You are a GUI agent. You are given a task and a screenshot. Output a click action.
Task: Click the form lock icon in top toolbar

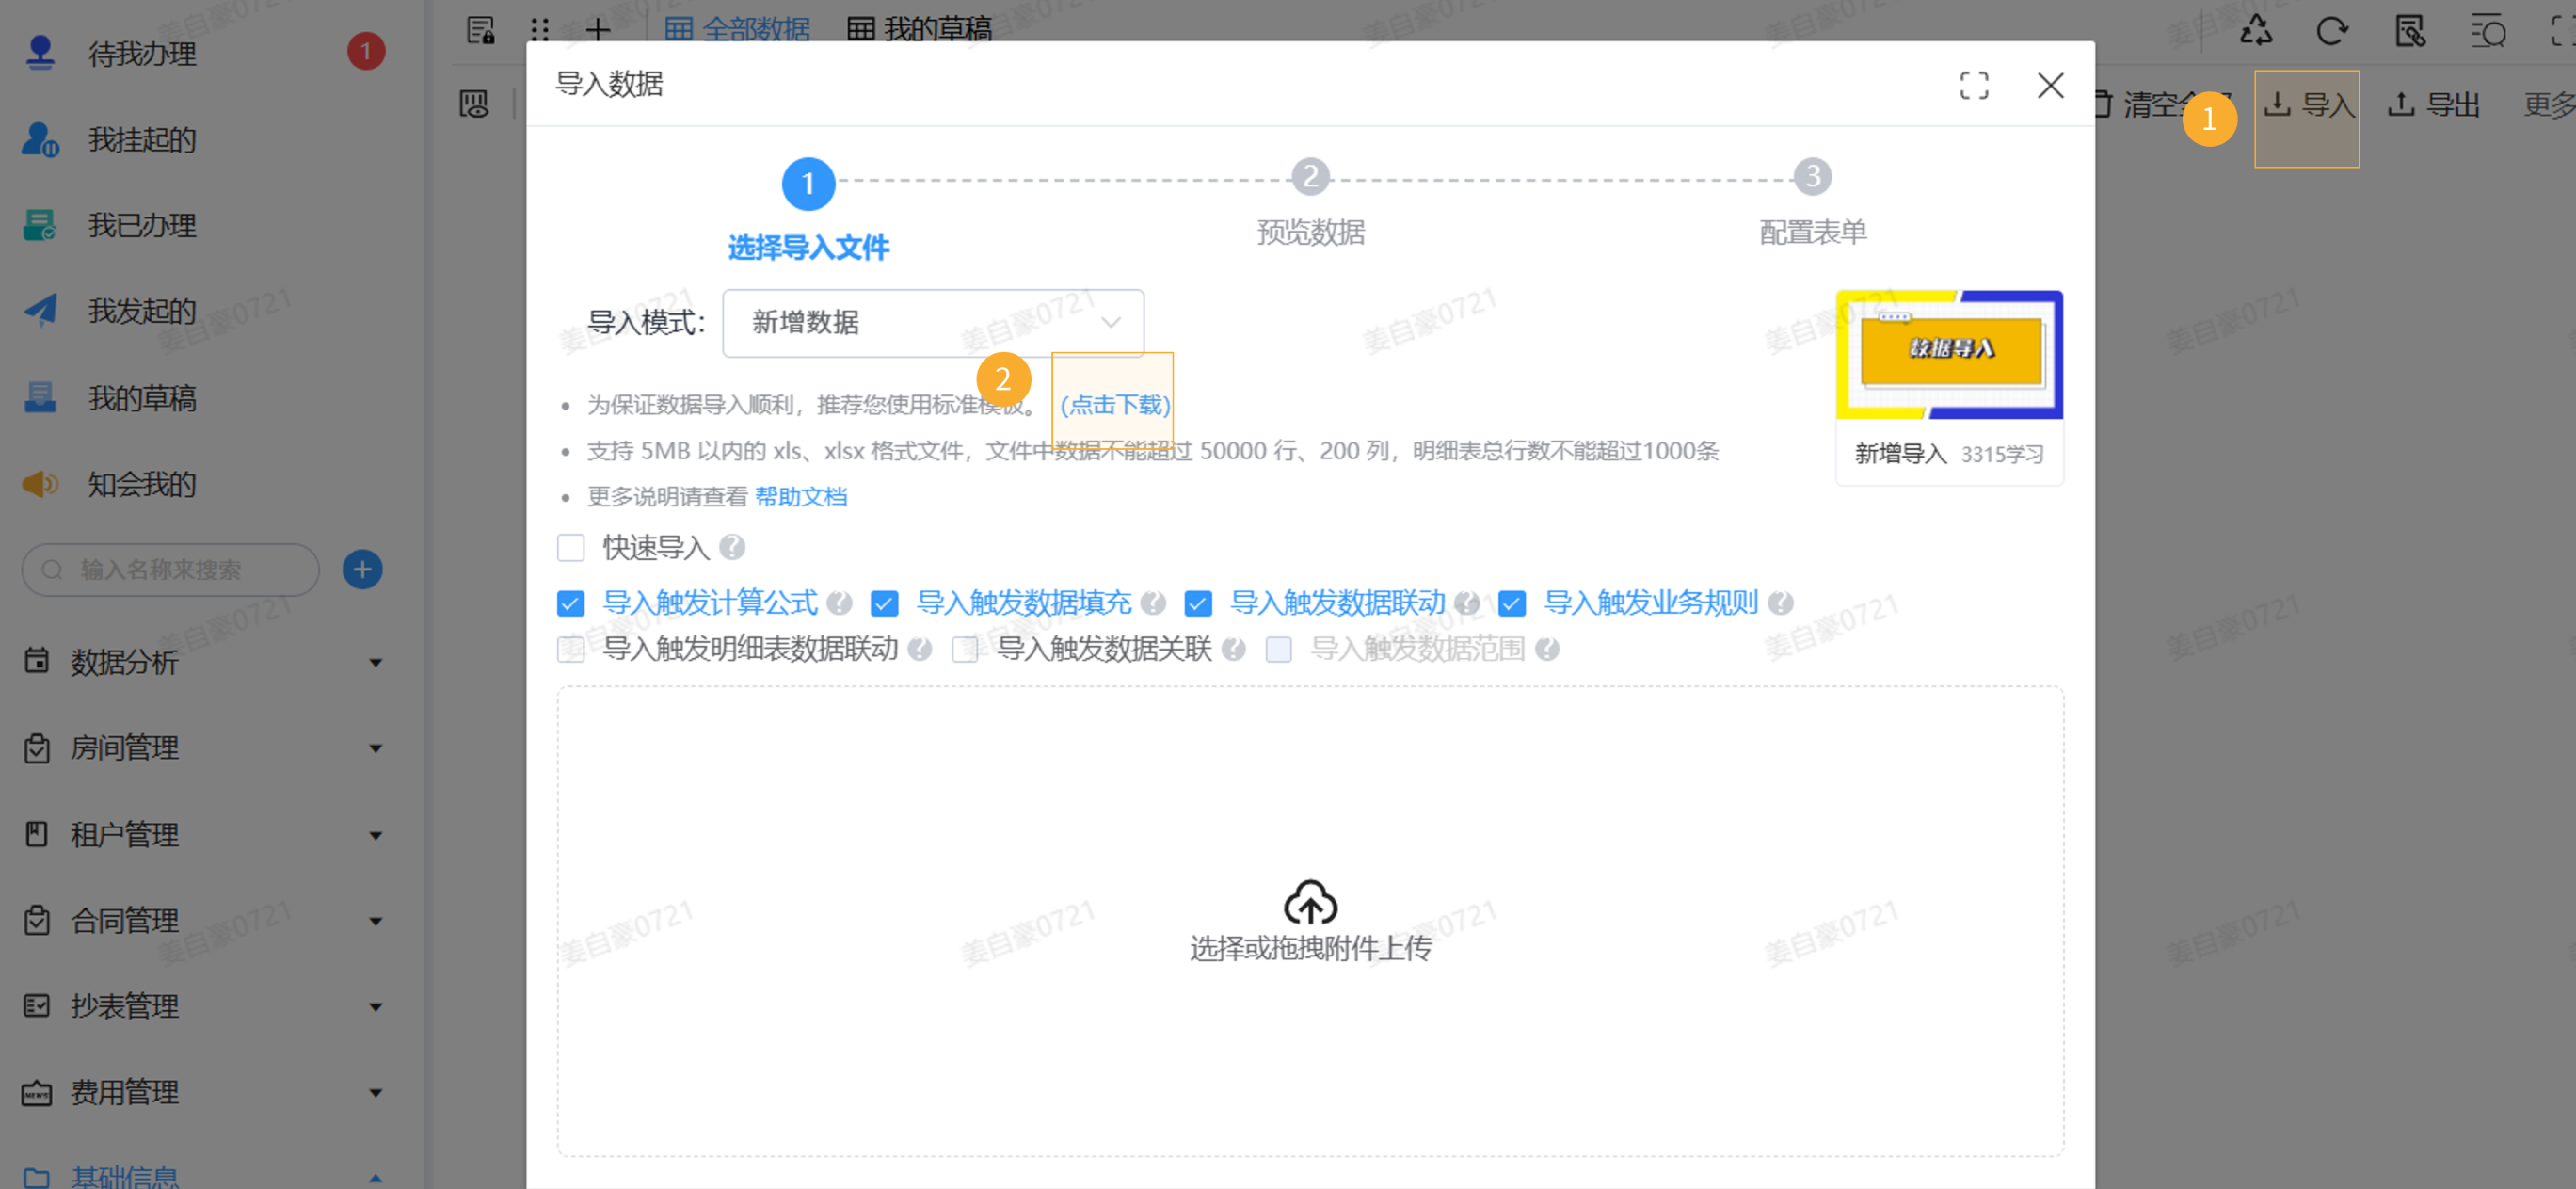point(481,30)
